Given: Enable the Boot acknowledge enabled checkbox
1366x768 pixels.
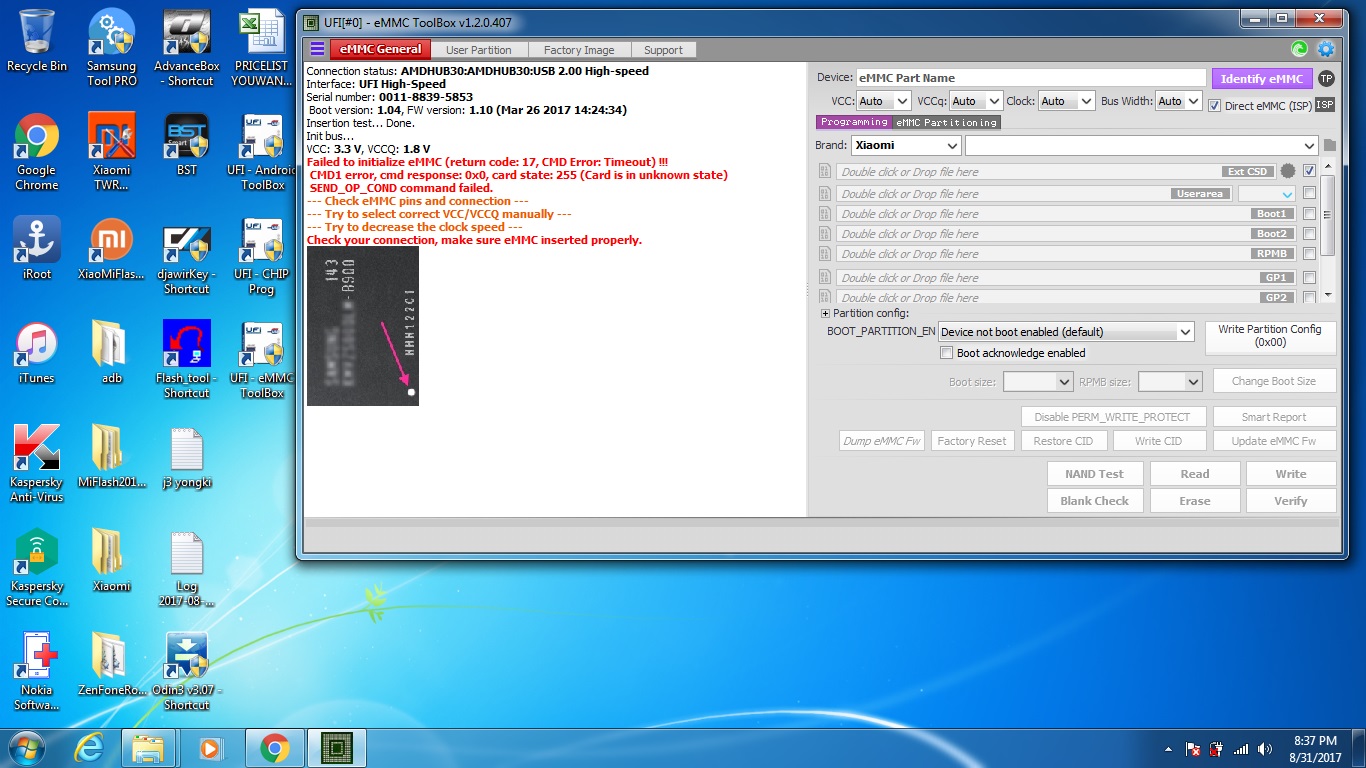Looking at the screenshot, I should [x=947, y=353].
